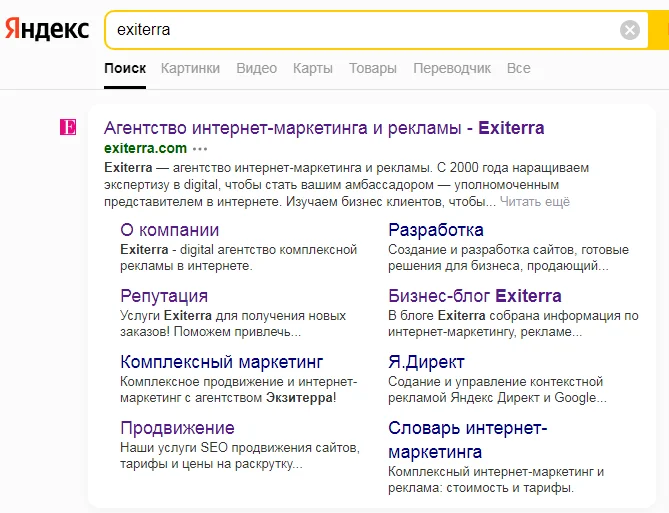The height and width of the screenshot is (513, 669).
Task: Click snippet text starting 'Exiterra — агентство интернет-маркетинга'
Action: click(x=346, y=184)
